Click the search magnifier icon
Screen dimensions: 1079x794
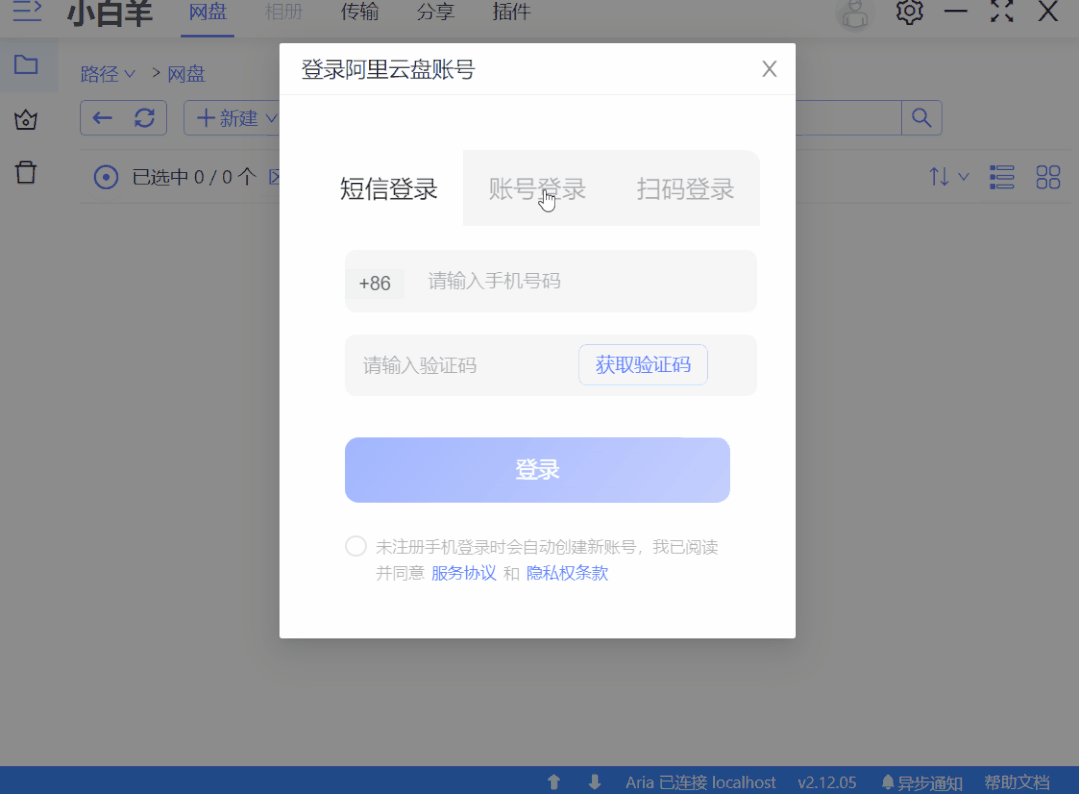point(921,118)
